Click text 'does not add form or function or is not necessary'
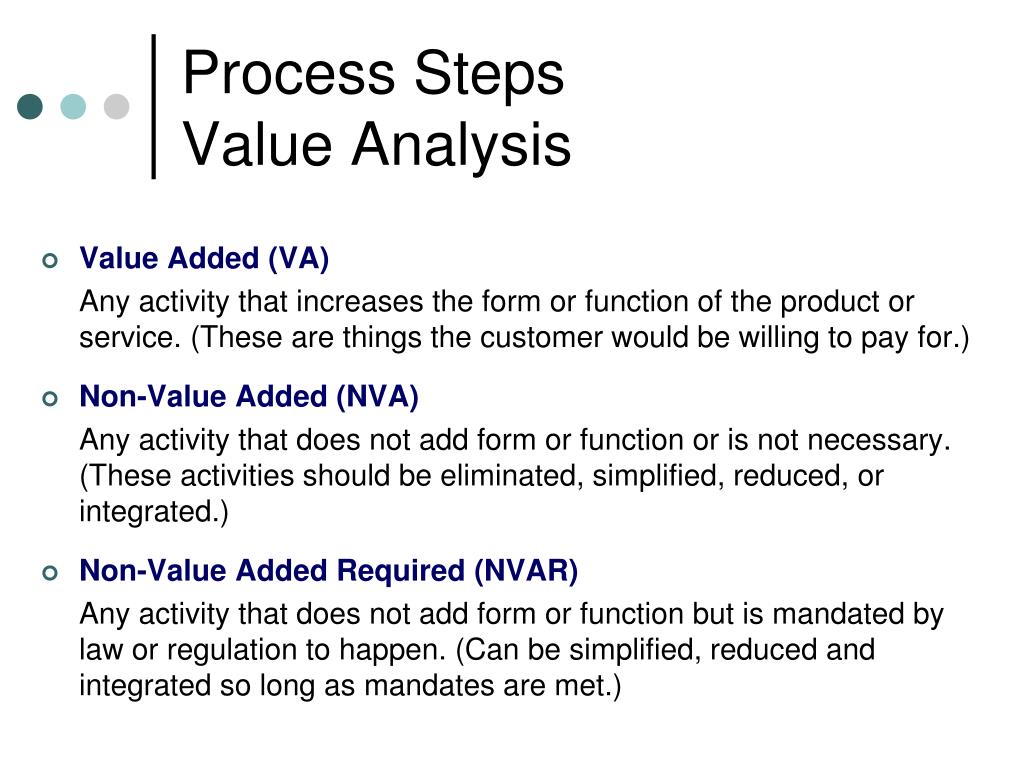This screenshot has width=1024, height=768. [620, 440]
